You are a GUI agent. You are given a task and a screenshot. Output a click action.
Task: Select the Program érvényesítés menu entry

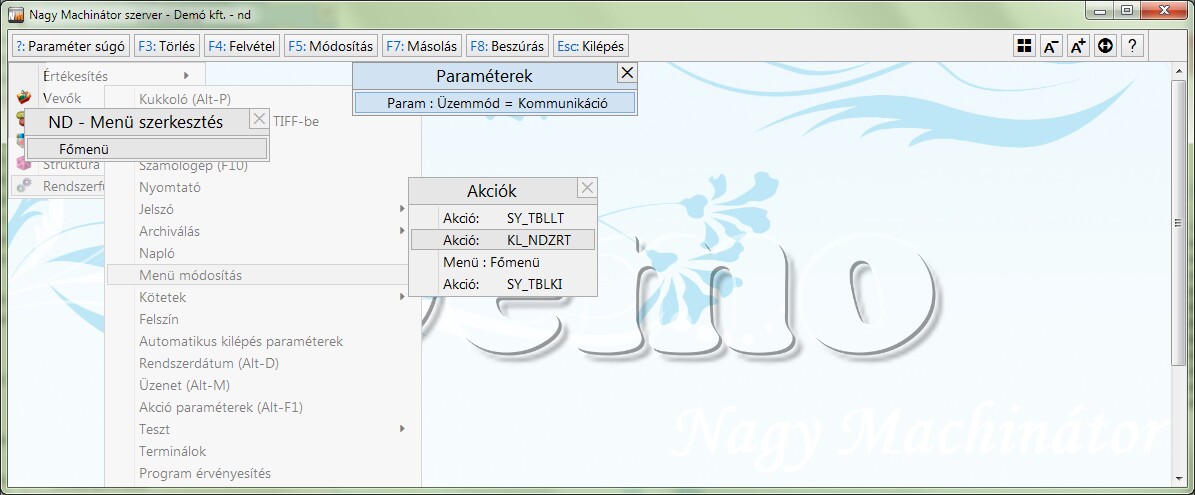205,474
